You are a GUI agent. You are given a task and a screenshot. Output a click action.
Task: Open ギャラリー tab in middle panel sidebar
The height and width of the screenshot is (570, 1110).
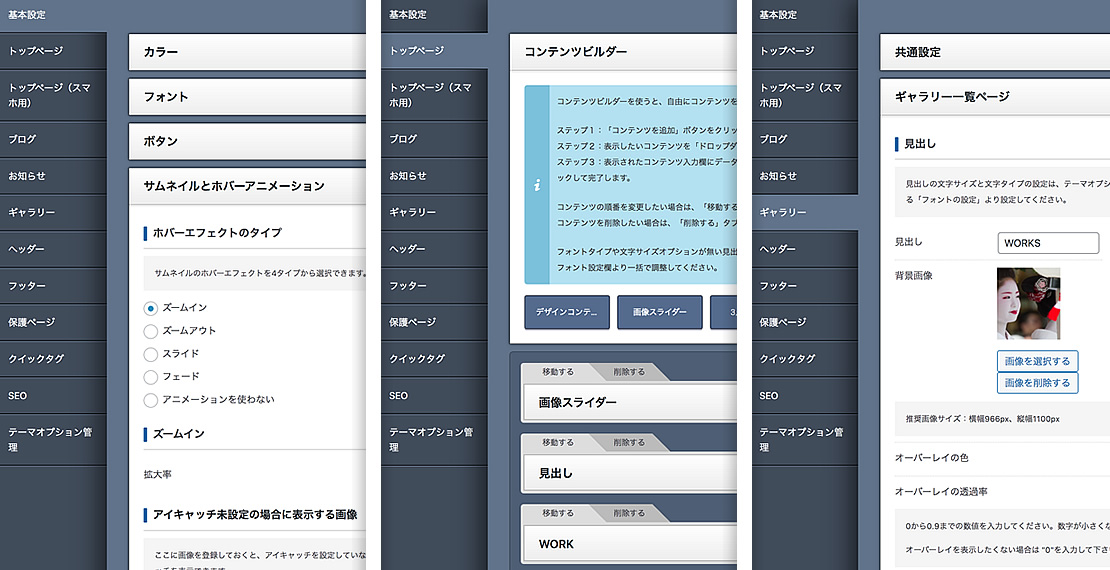[434, 212]
